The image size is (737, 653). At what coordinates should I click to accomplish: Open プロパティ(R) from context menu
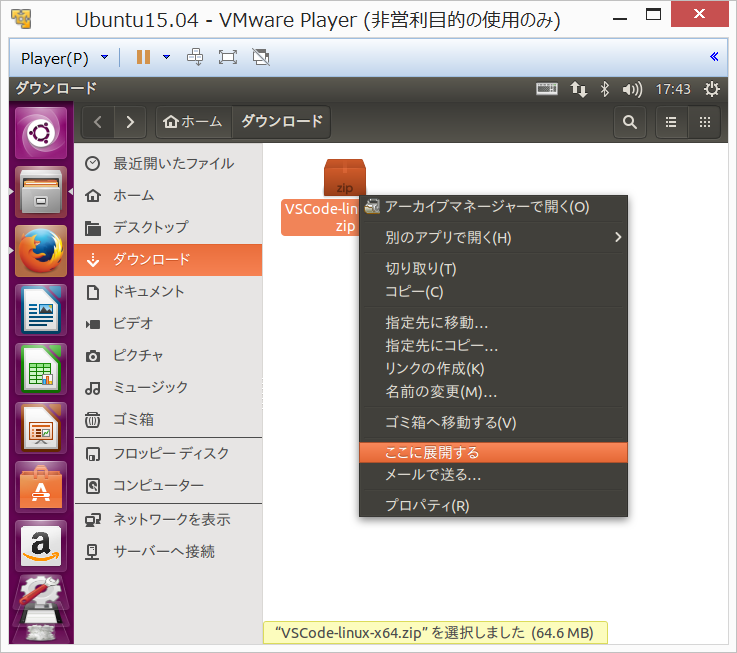494,505
